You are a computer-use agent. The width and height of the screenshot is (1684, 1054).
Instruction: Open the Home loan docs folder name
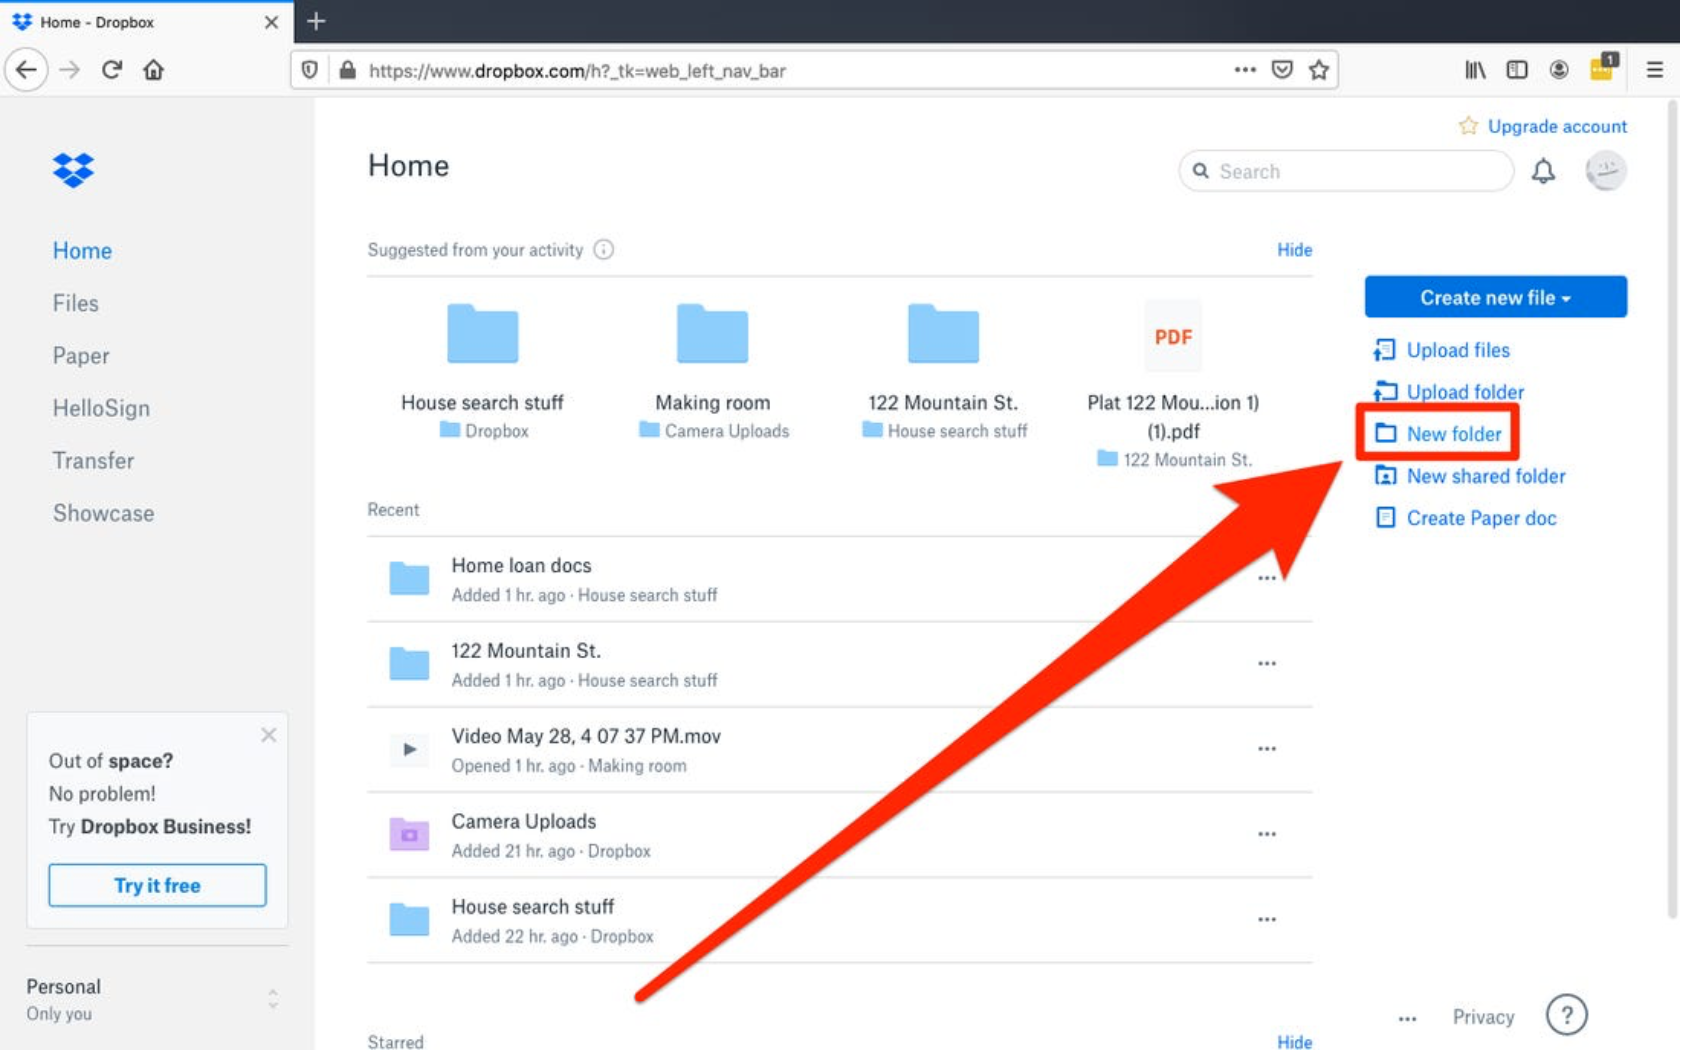point(521,566)
